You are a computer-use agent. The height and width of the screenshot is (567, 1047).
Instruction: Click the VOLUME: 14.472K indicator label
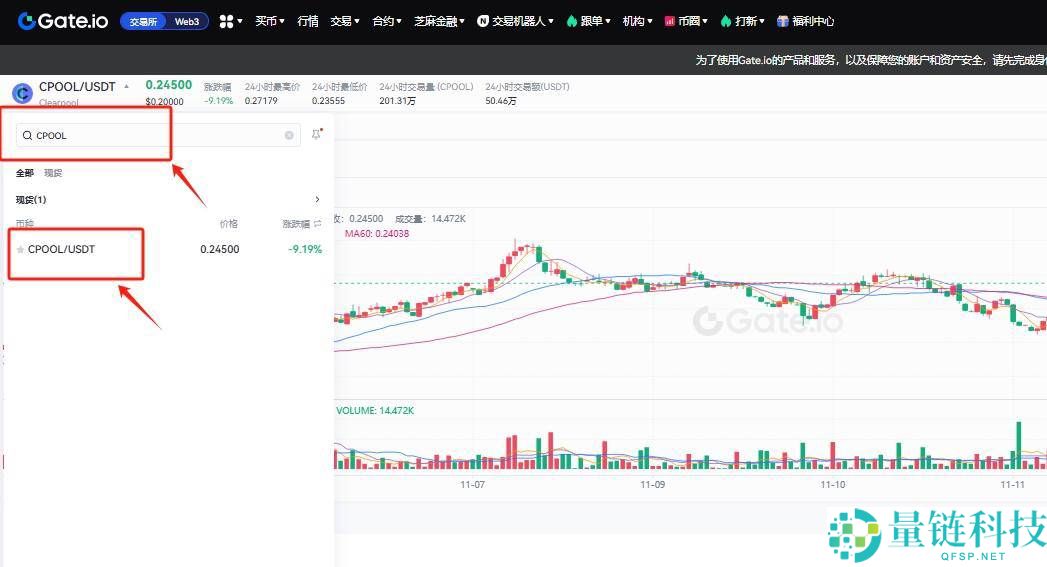[x=375, y=411]
